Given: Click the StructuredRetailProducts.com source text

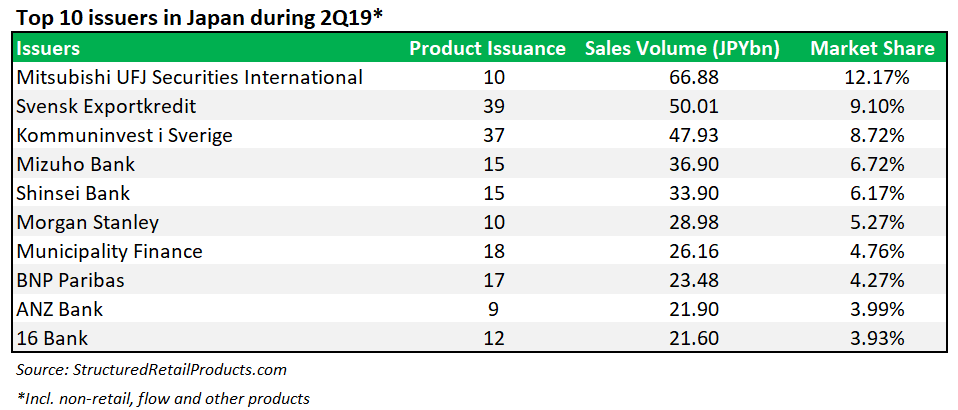Looking at the screenshot, I should click(x=179, y=369).
